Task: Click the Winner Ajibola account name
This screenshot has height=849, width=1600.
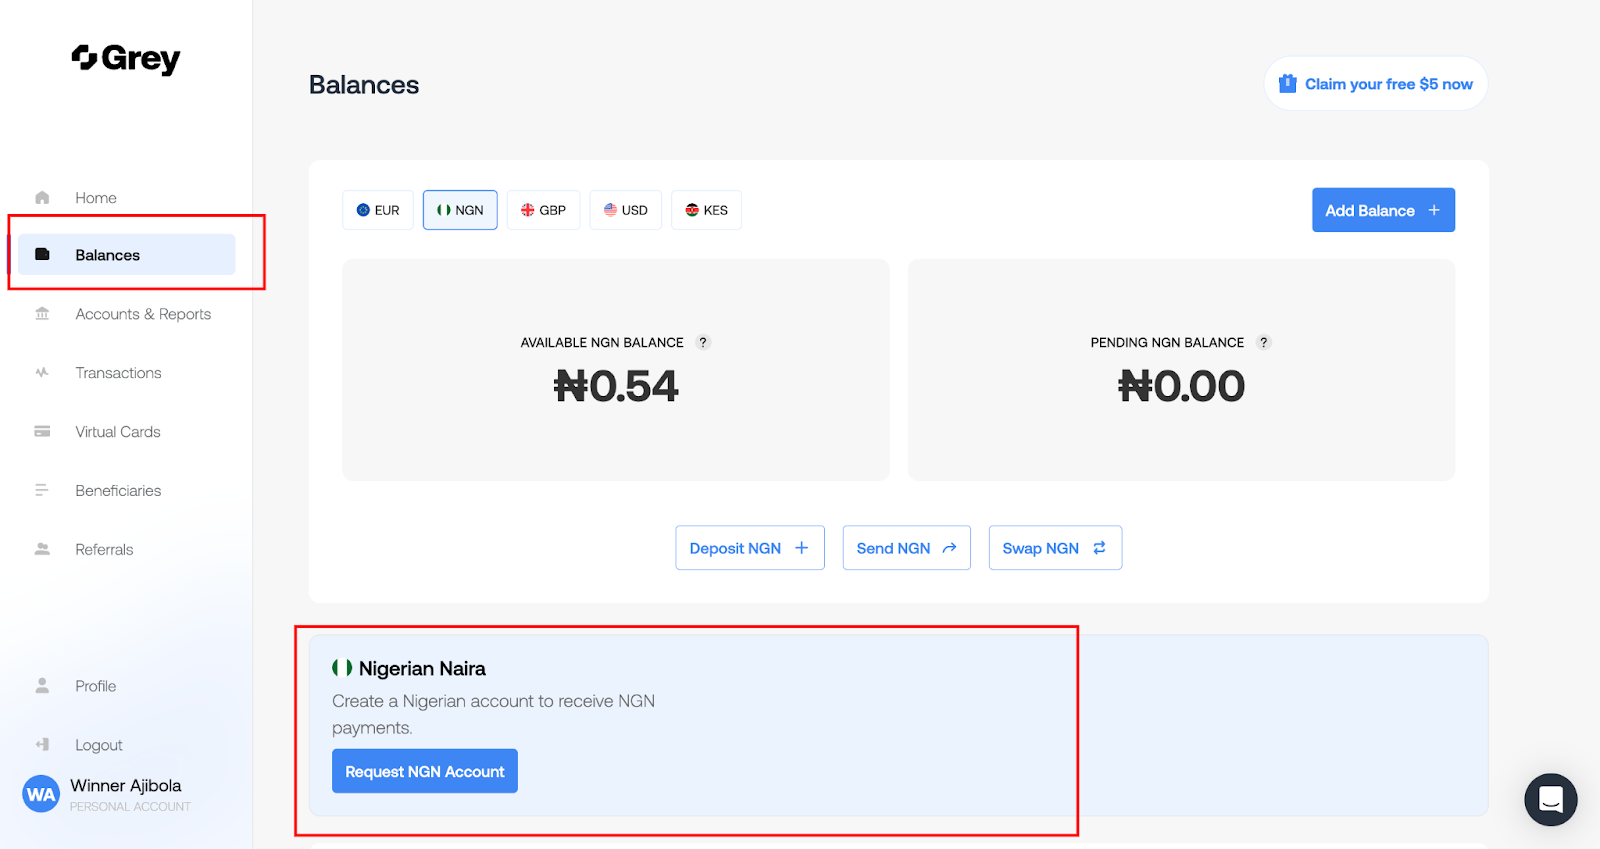Action: click(126, 786)
